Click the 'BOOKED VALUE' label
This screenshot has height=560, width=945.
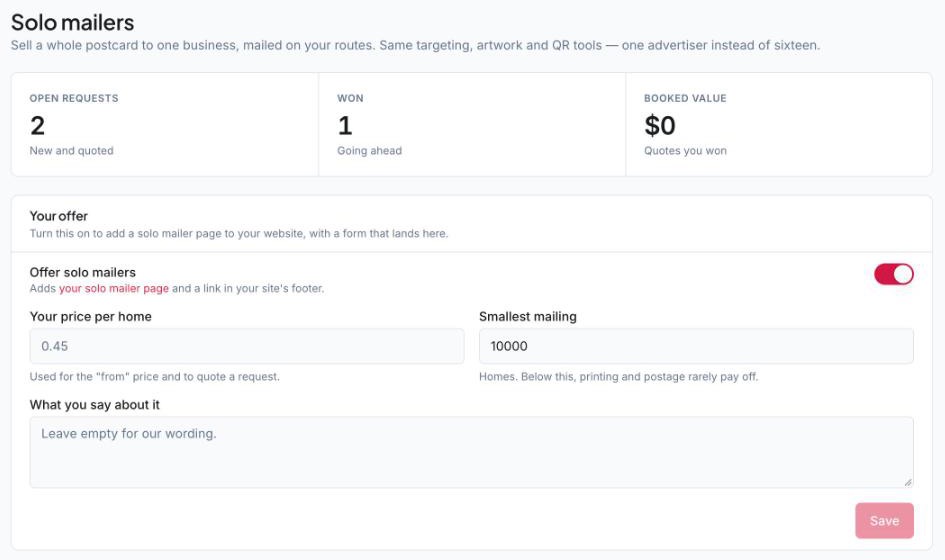pyautogui.click(x=685, y=98)
